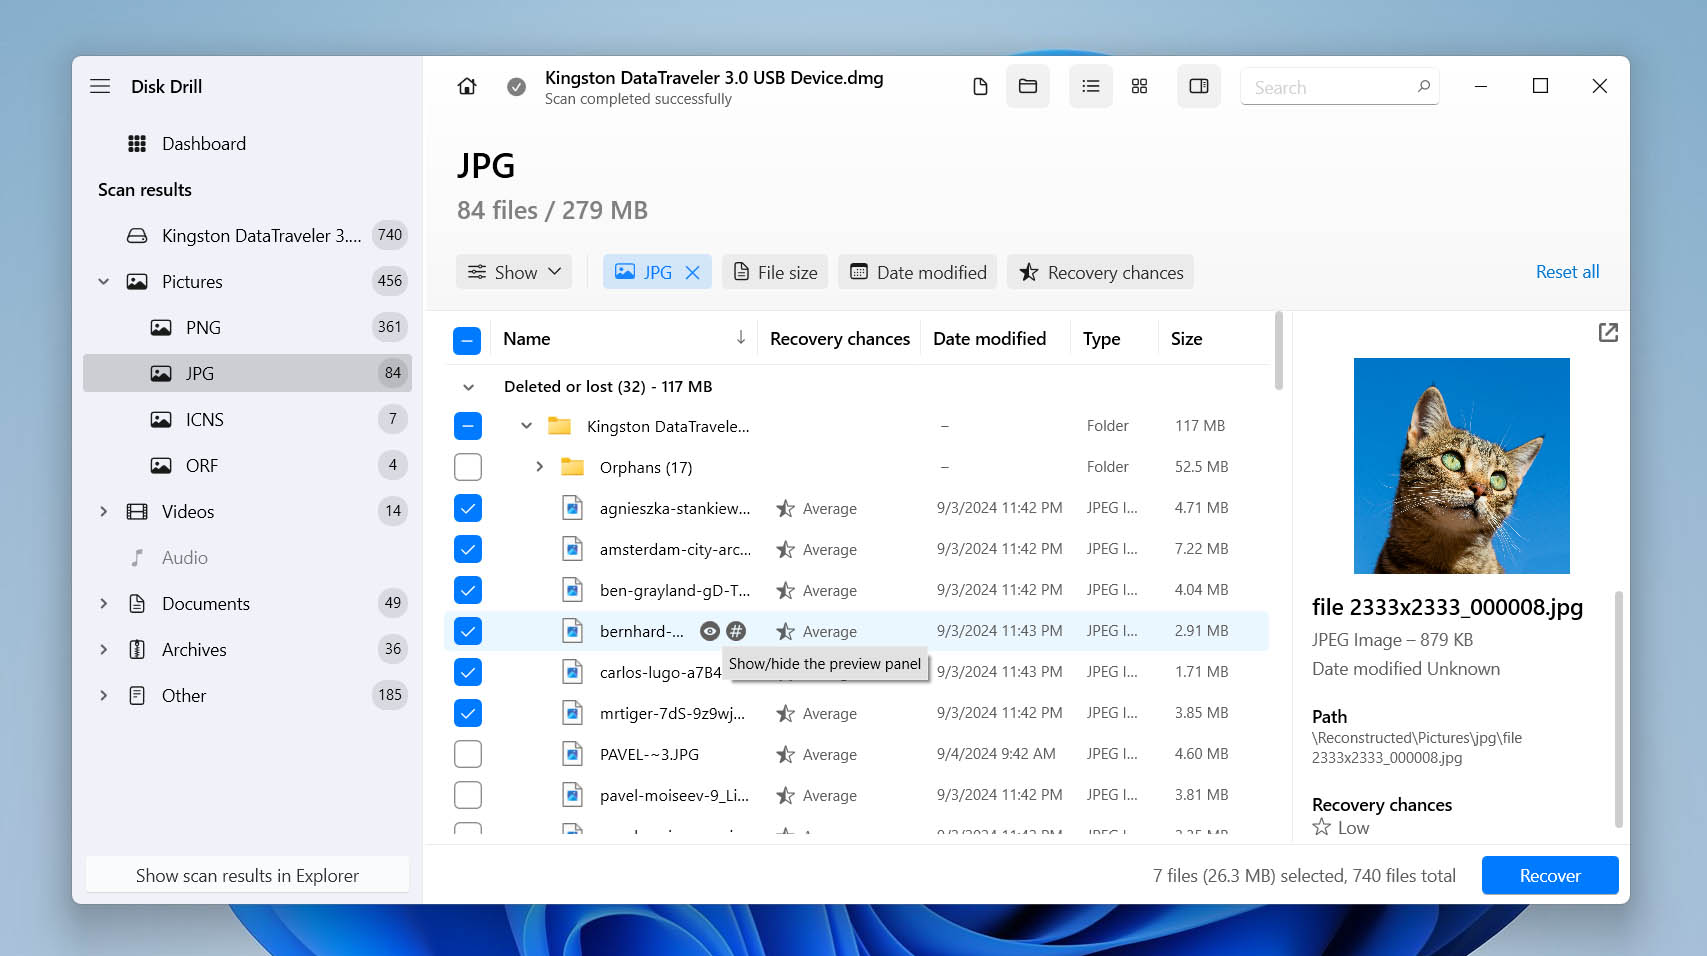Switch to file view icon in toolbar
Screen dimensions: 1707x956
click(980, 87)
